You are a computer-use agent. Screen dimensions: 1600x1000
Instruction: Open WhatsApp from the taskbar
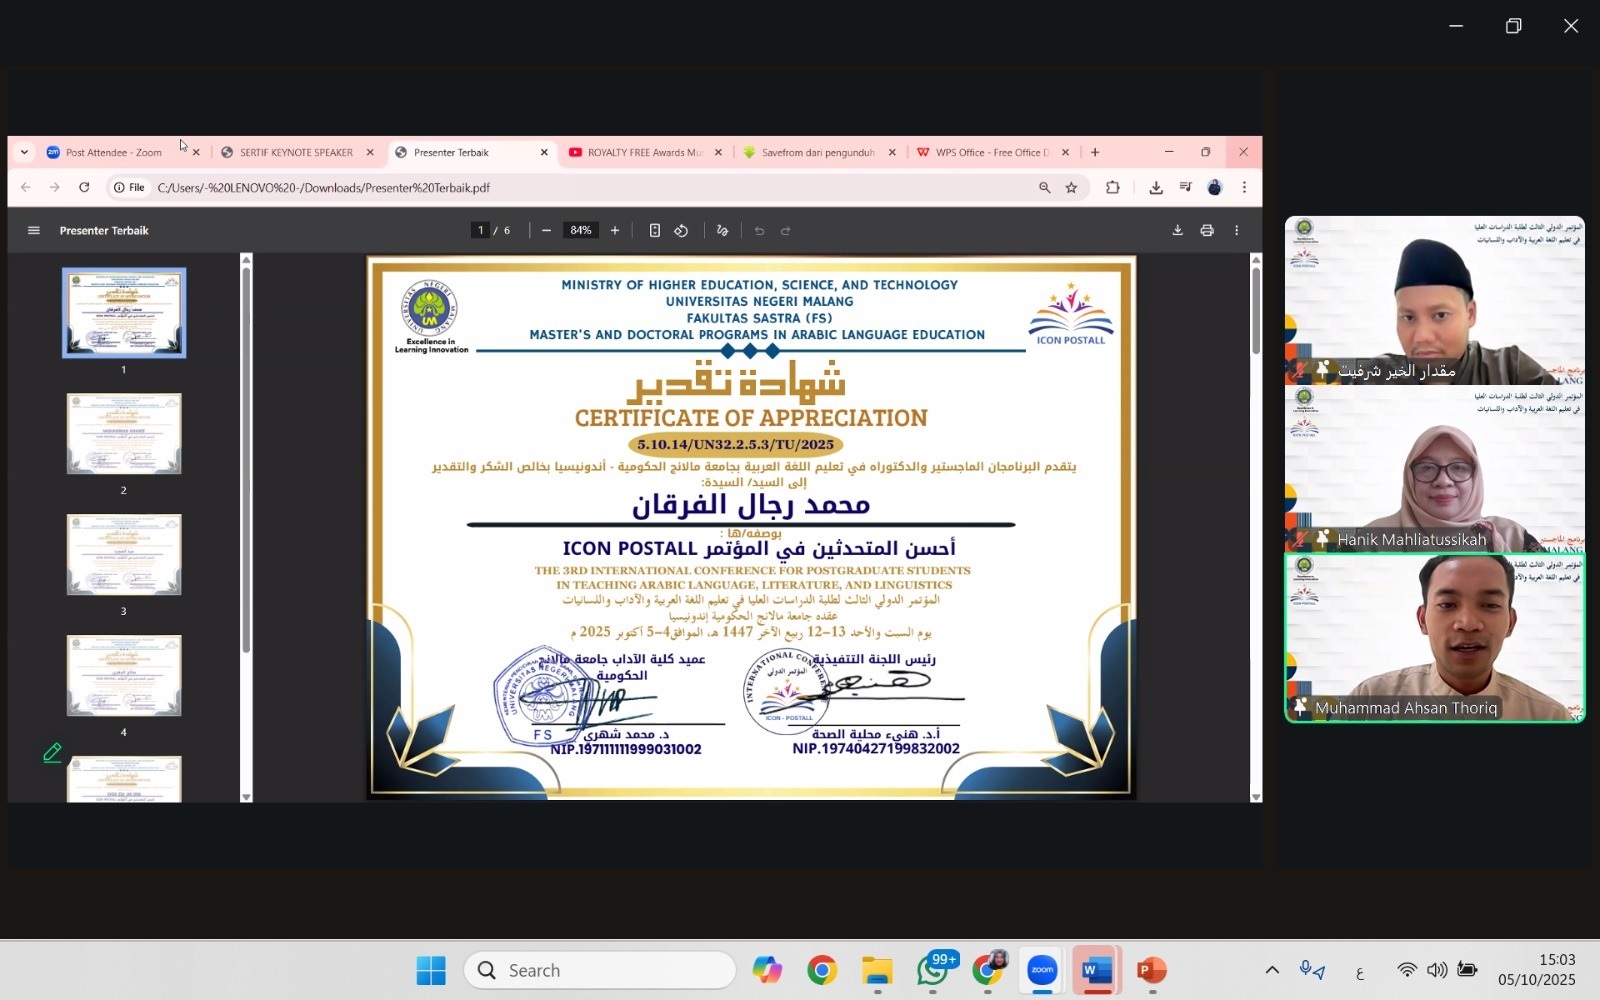click(932, 970)
